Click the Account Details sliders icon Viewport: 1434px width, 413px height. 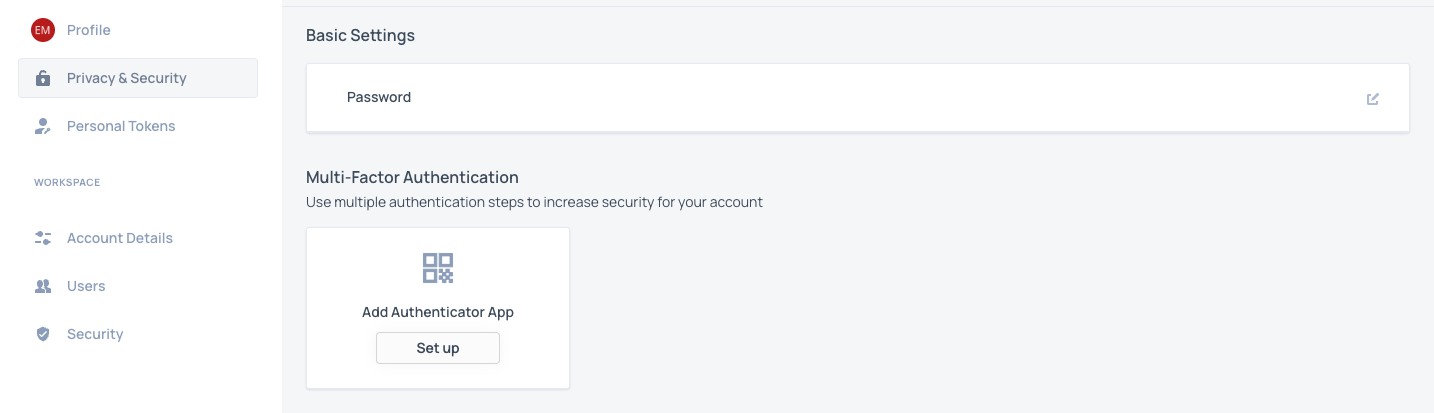click(42, 238)
